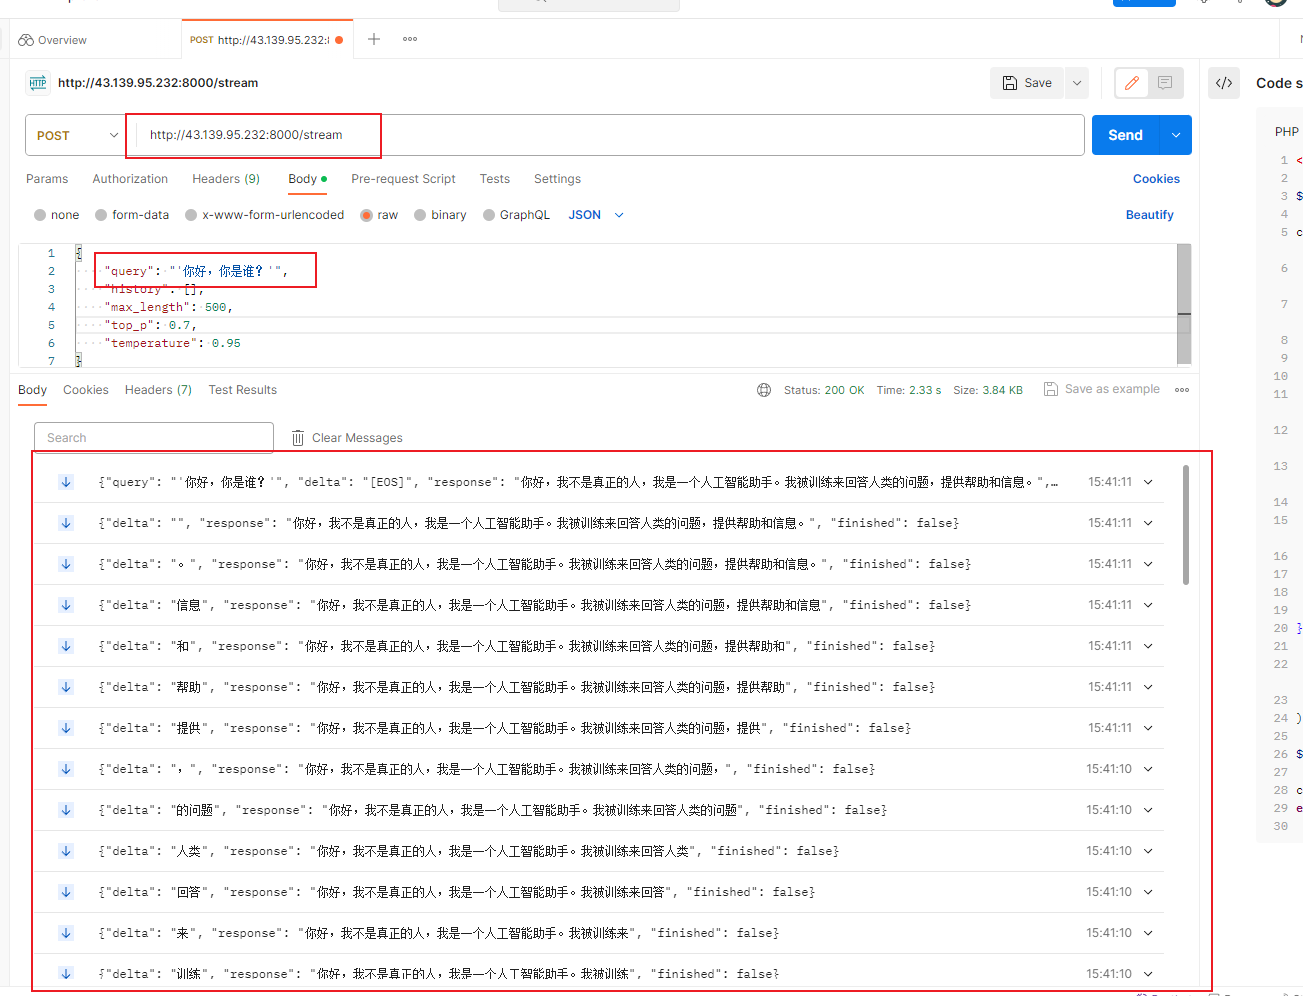Click the messages list scrollbar

click(x=1186, y=524)
